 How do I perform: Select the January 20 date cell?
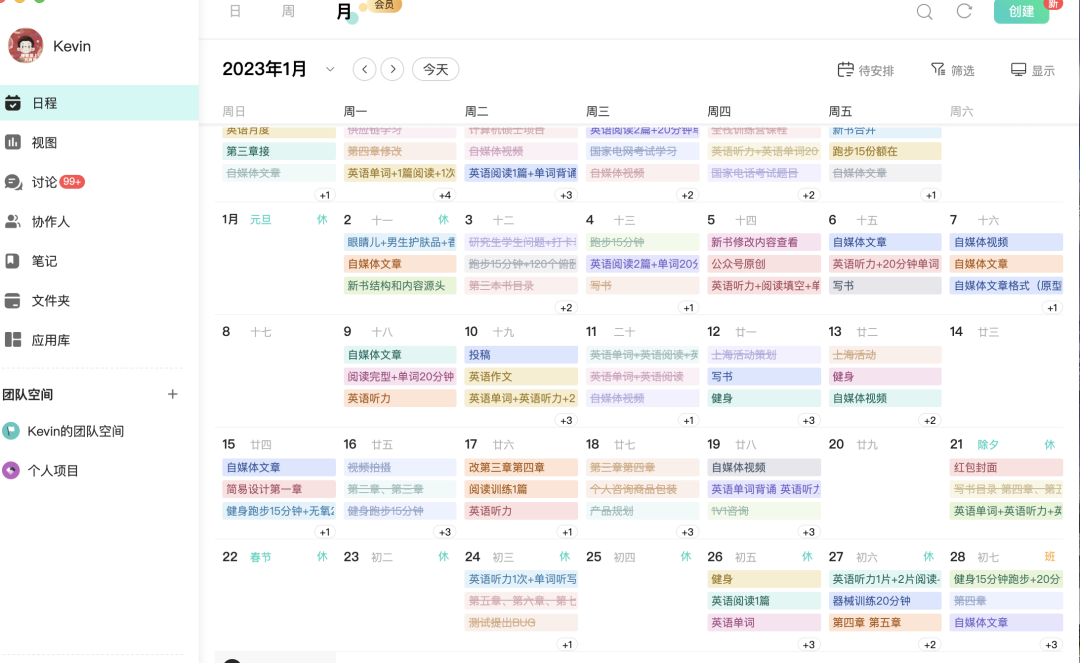(x=885, y=485)
